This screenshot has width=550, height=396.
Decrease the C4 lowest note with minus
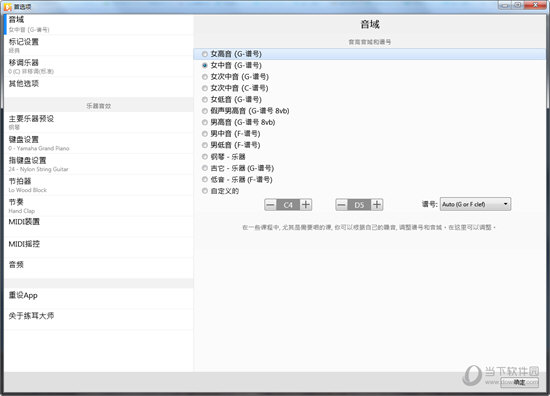pyautogui.click(x=270, y=204)
